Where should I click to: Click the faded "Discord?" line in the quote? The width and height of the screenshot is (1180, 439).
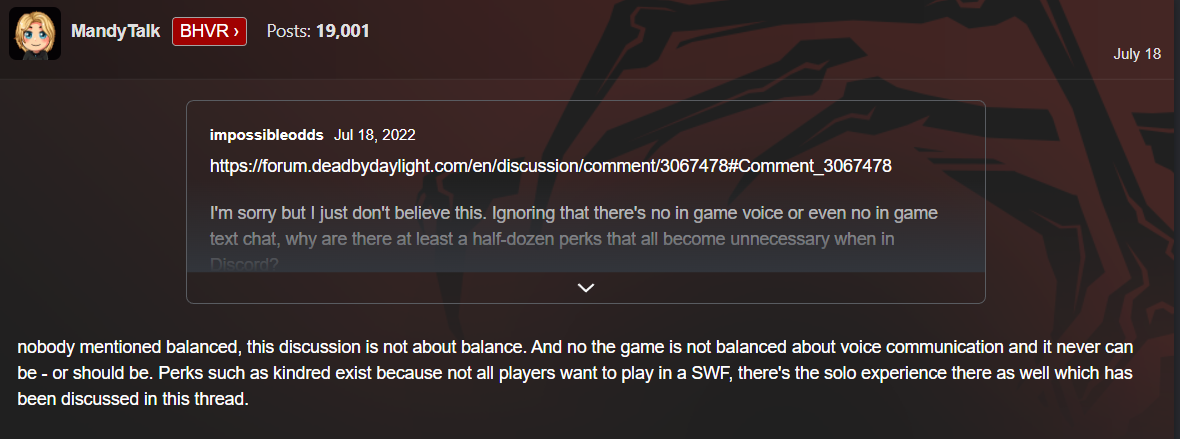[x=245, y=264]
